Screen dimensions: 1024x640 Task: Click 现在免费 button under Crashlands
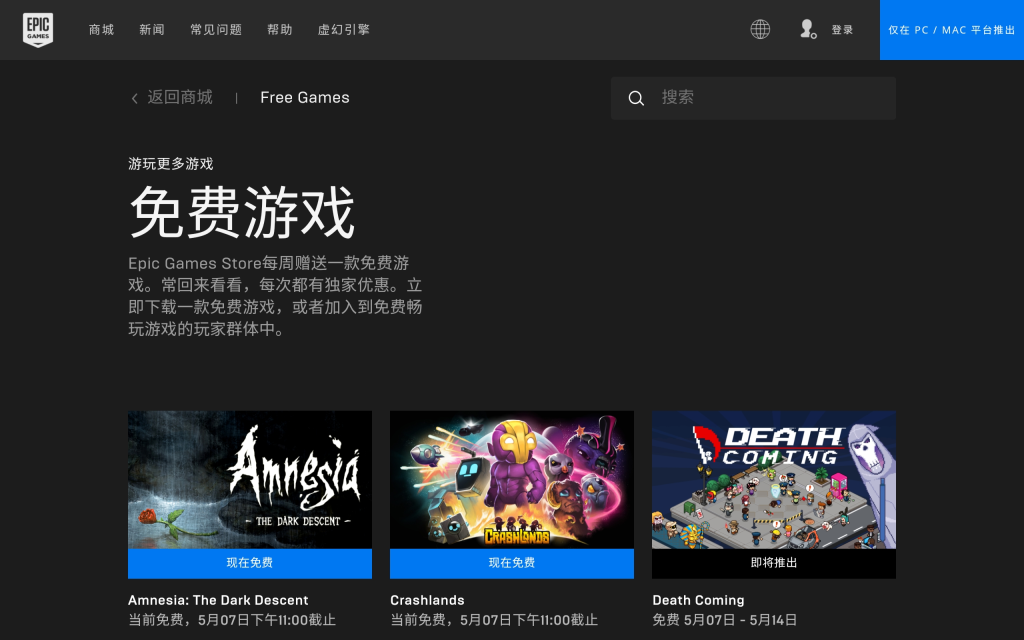pyautogui.click(x=511, y=563)
